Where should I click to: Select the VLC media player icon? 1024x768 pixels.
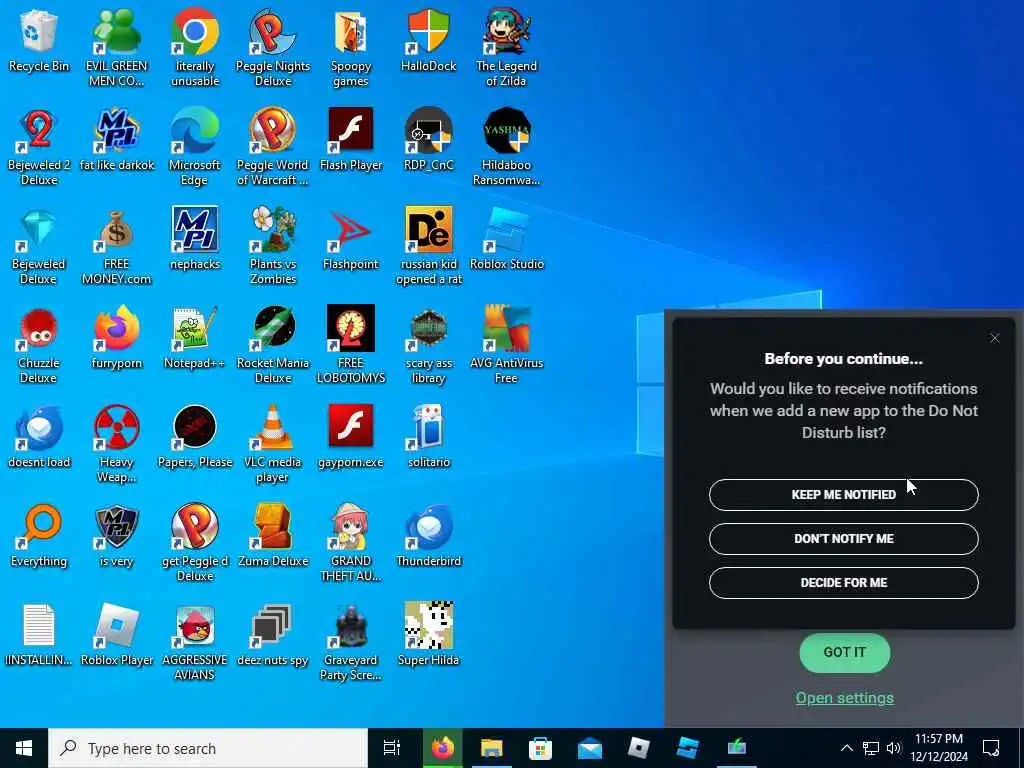pos(273,427)
